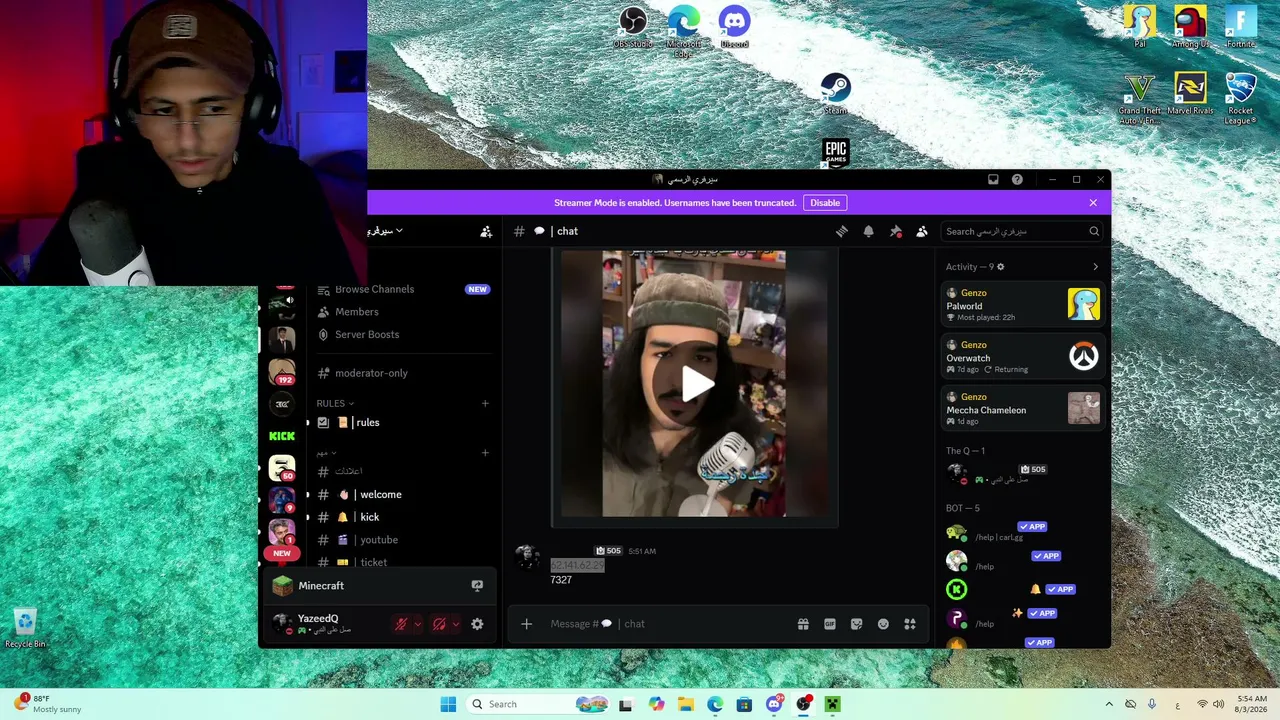1280x720 pixels.
Task: Search the server using the search box
Action: (1022, 231)
